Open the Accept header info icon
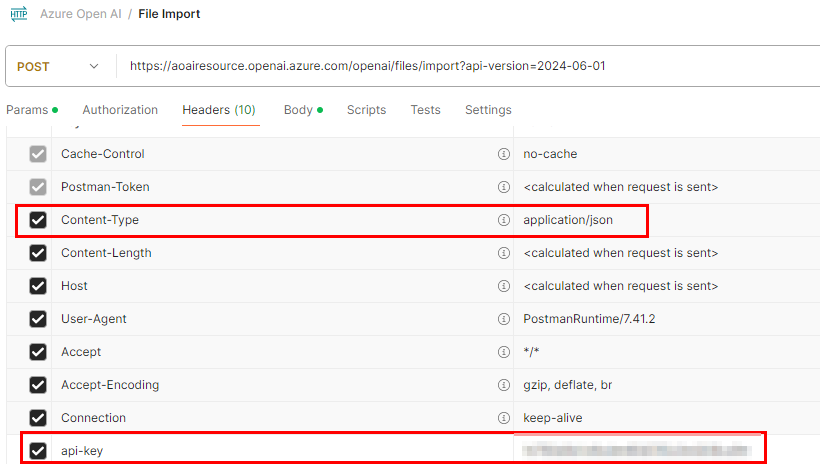This screenshot has width=820, height=464. tap(504, 352)
